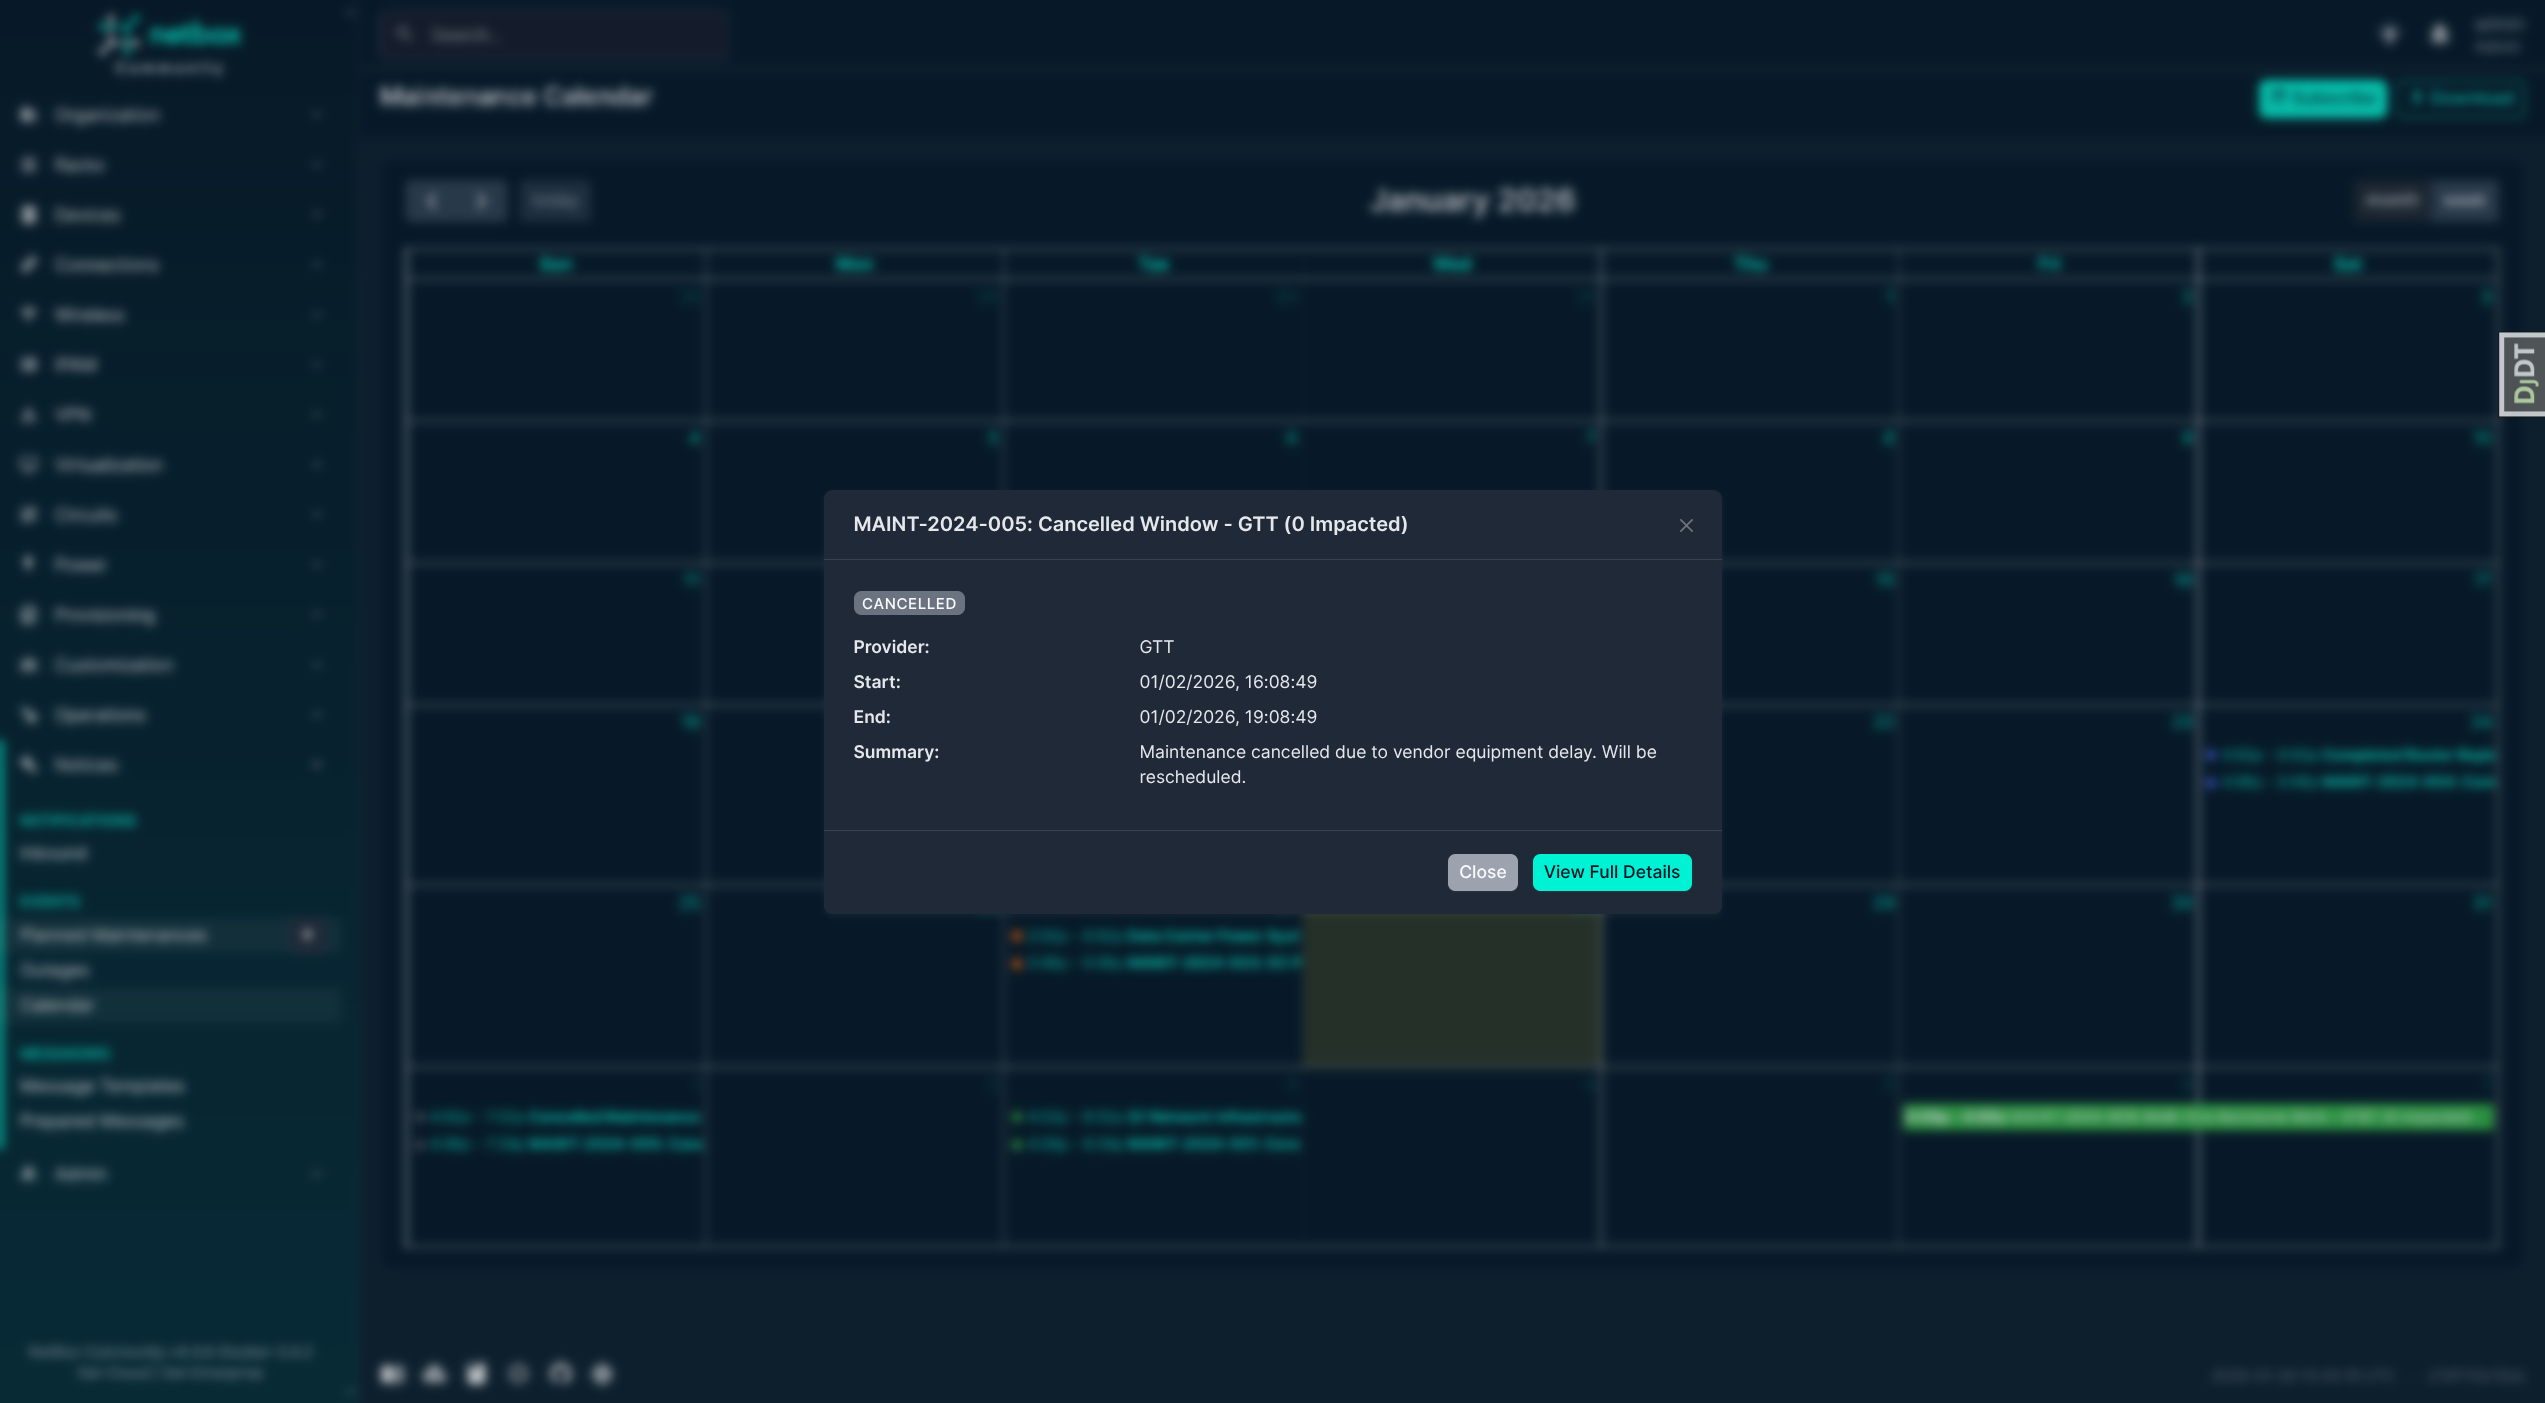Screen dimensions: 2545x1403
Task: Click the View Full Details button
Action: coord(1611,871)
